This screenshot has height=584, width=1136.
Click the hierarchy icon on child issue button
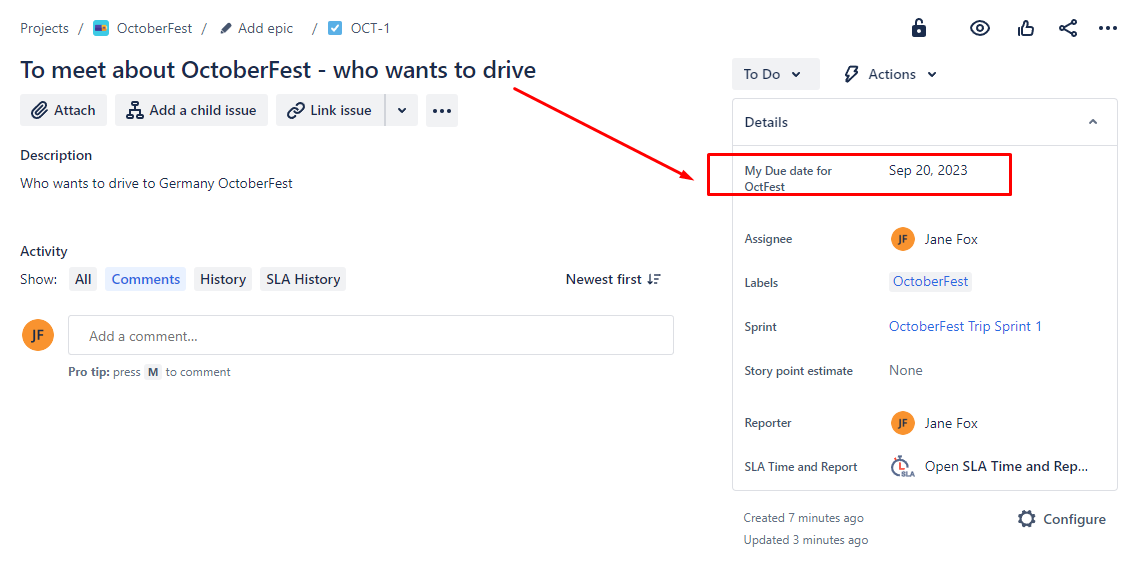(x=135, y=110)
